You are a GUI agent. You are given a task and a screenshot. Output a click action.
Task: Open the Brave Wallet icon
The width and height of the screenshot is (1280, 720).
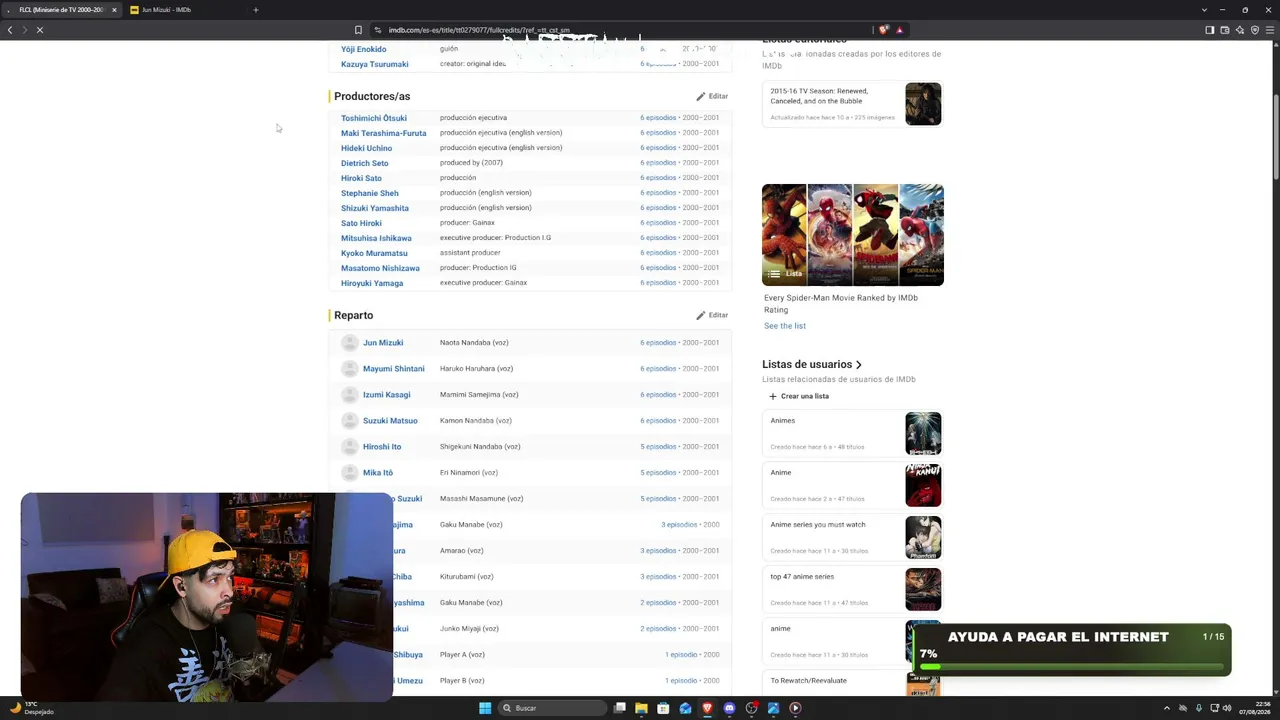[1225, 30]
